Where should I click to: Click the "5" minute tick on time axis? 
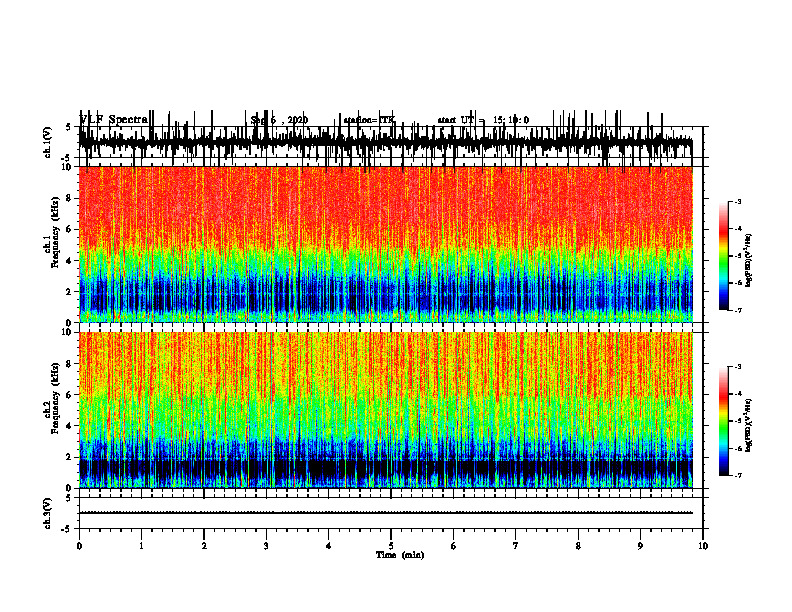(391, 546)
